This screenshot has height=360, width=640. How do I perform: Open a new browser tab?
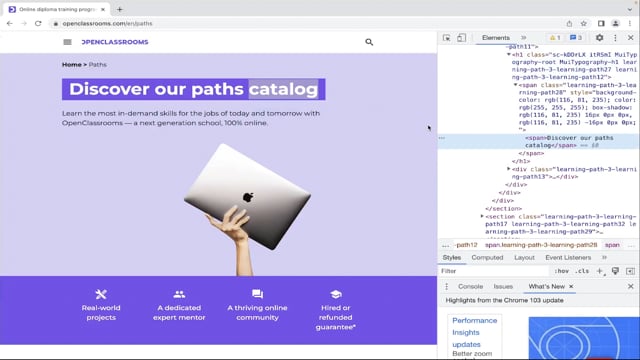pyautogui.click(x=120, y=9)
